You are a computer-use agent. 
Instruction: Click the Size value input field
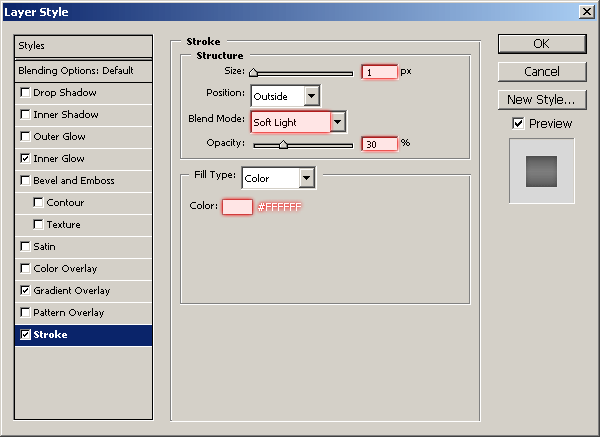tap(380, 72)
